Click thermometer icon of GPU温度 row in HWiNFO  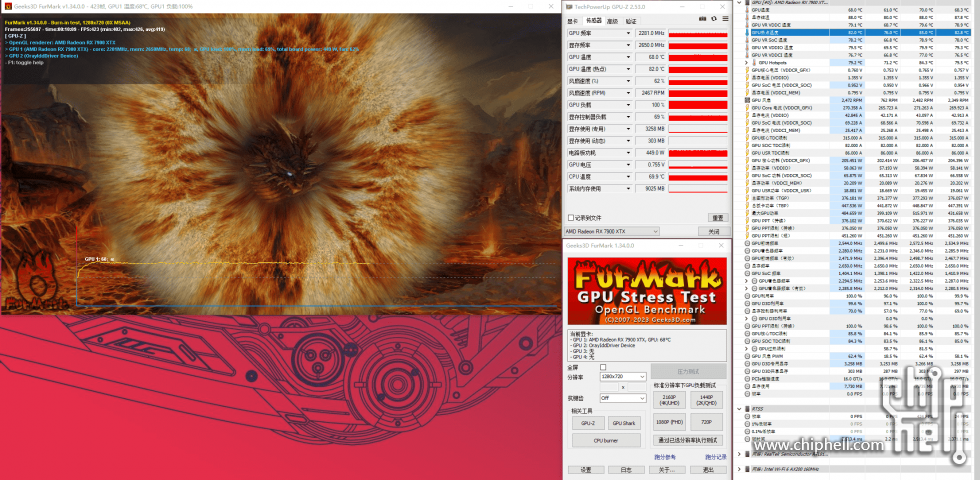coord(748,10)
